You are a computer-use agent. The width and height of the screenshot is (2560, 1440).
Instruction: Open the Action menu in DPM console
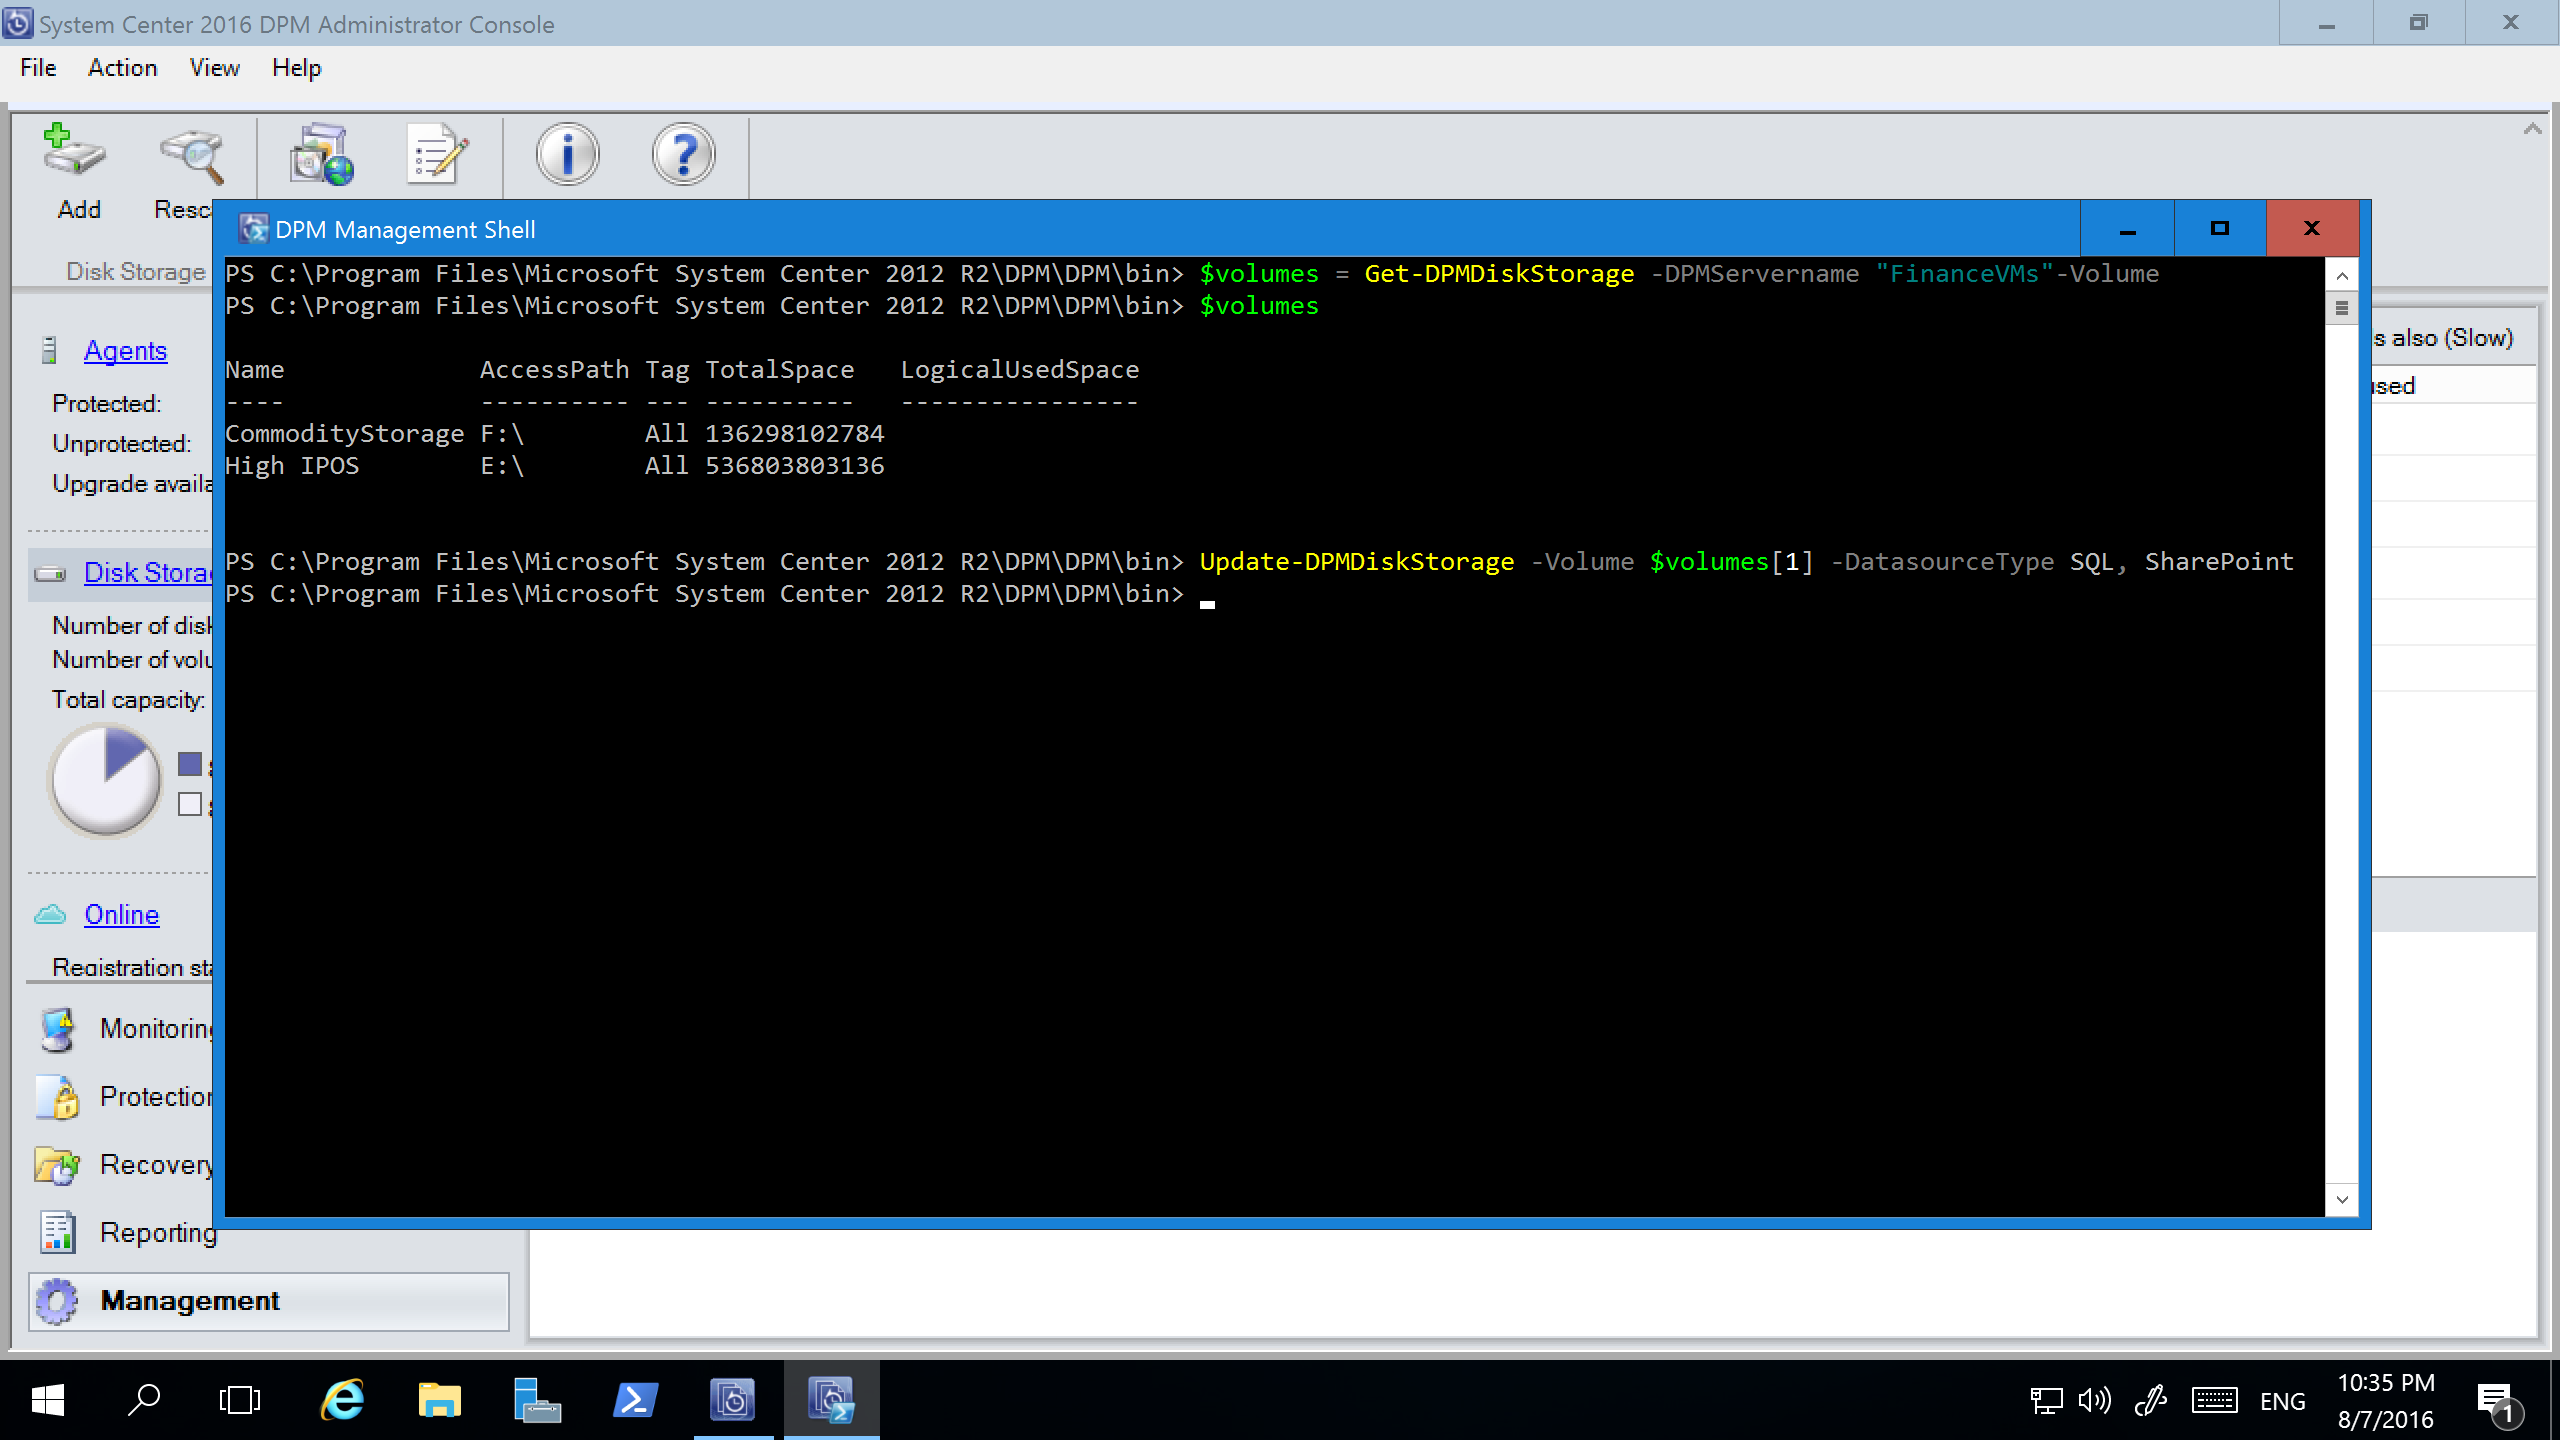tap(121, 67)
